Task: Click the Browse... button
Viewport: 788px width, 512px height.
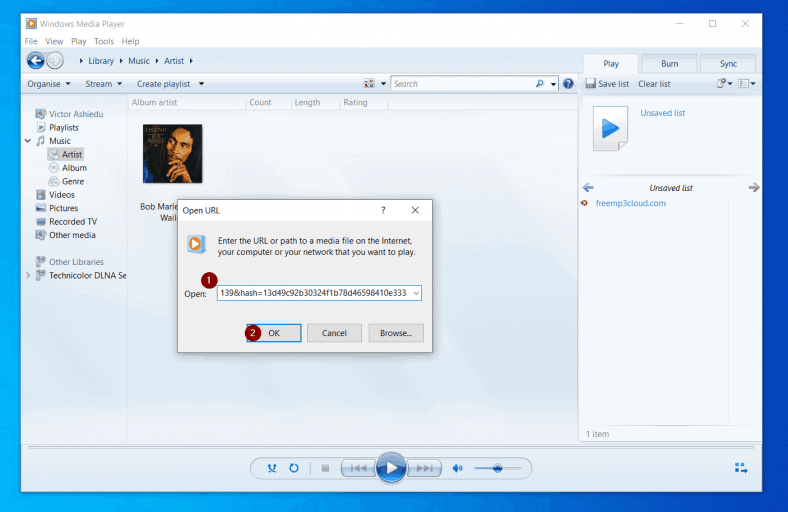Action: pyautogui.click(x=396, y=333)
